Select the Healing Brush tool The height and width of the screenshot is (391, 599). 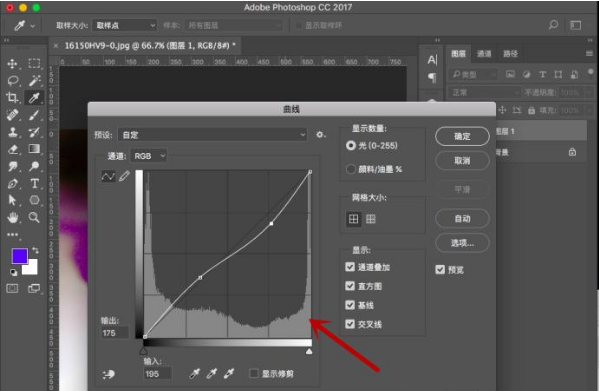tap(12, 115)
